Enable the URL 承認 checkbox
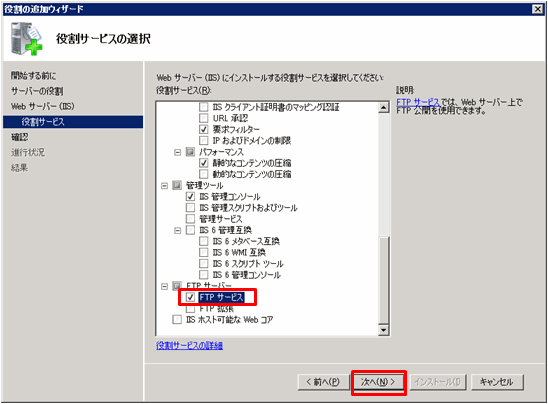 (x=204, y=118)
